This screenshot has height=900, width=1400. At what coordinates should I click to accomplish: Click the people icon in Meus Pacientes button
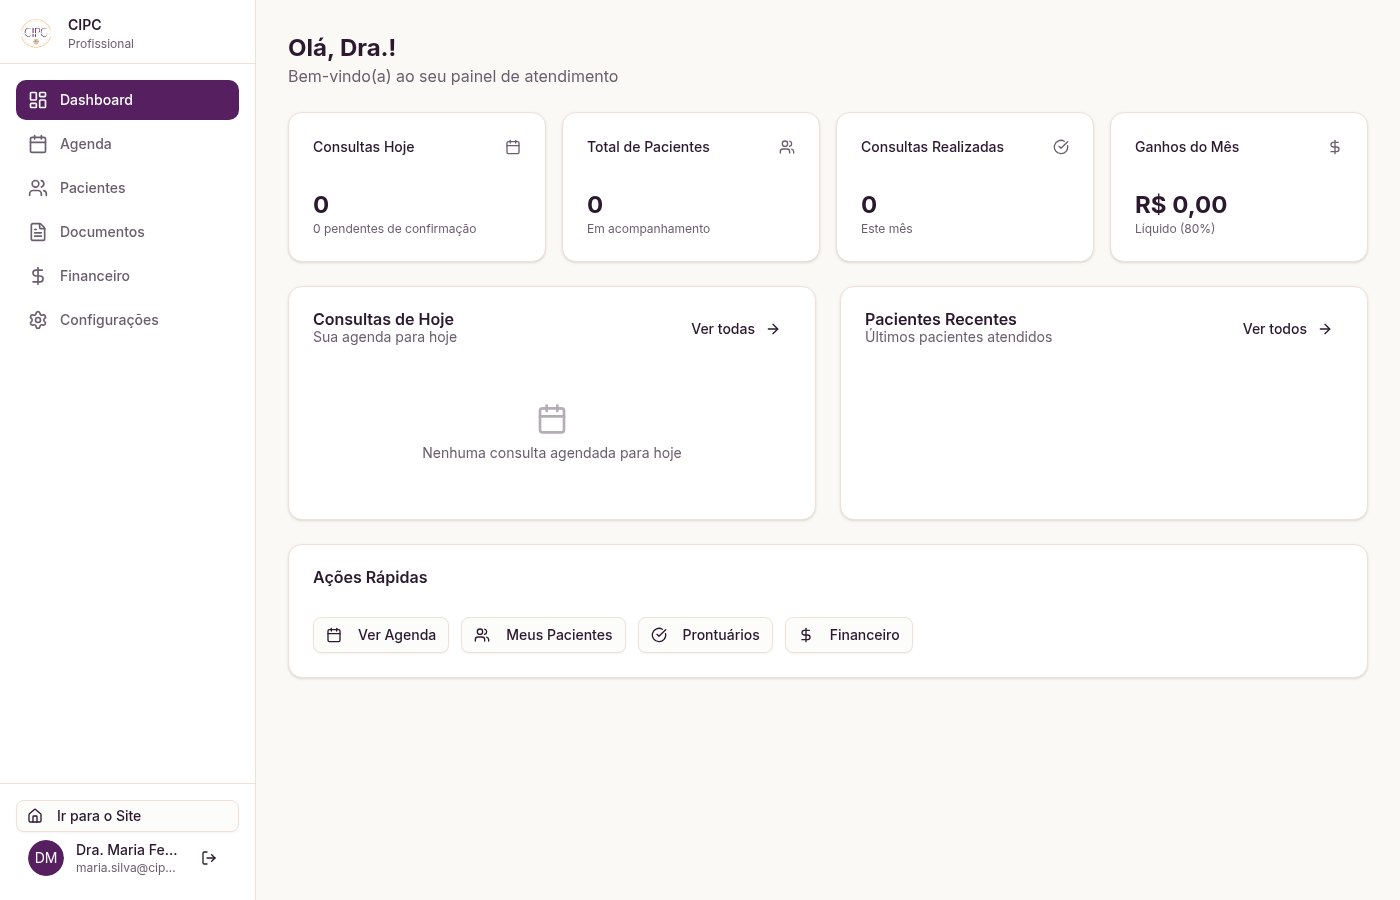pyautogui.click(x=482, y=635)
